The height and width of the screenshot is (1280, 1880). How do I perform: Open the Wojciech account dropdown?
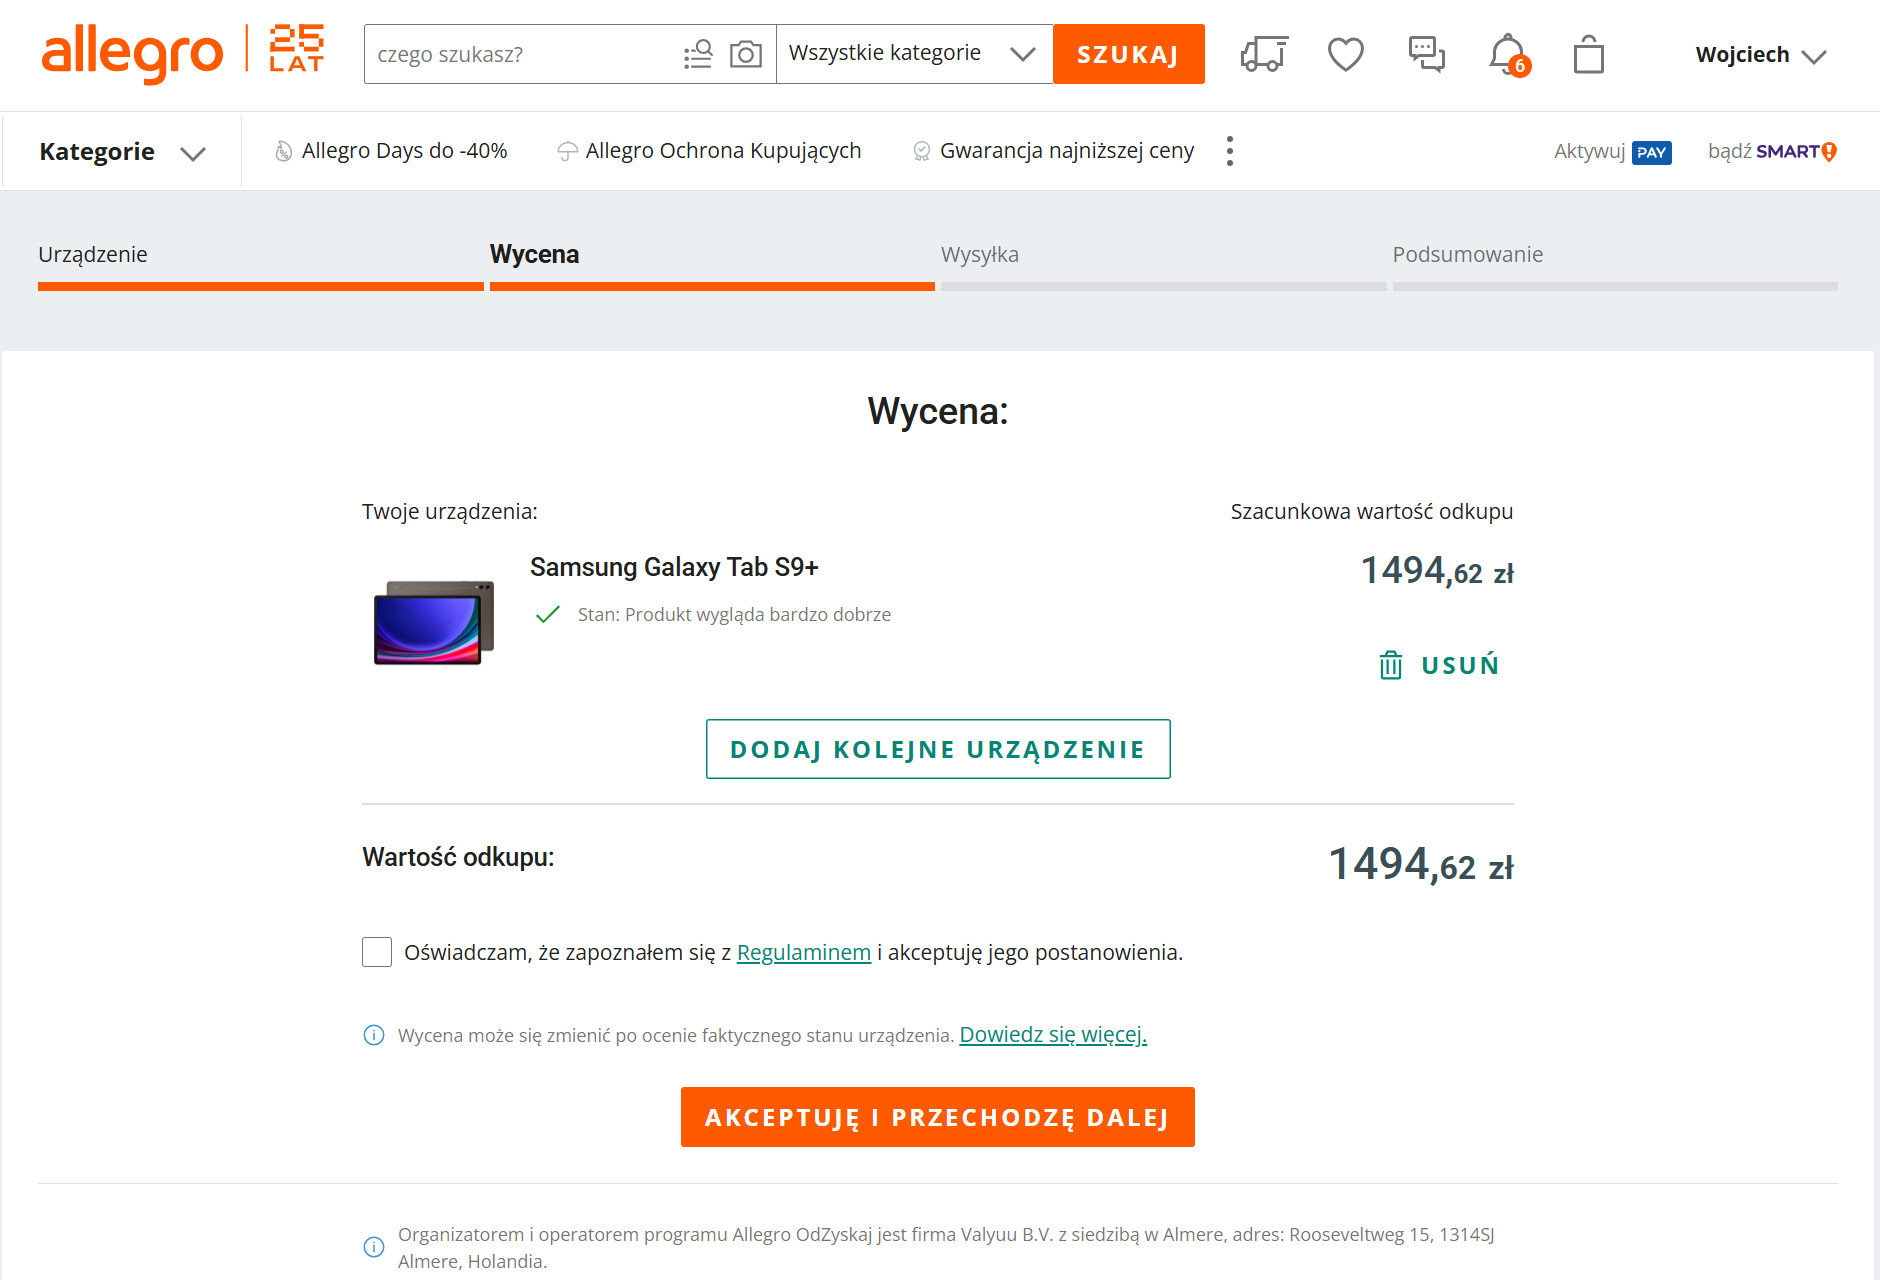[x=1760, y=55]
